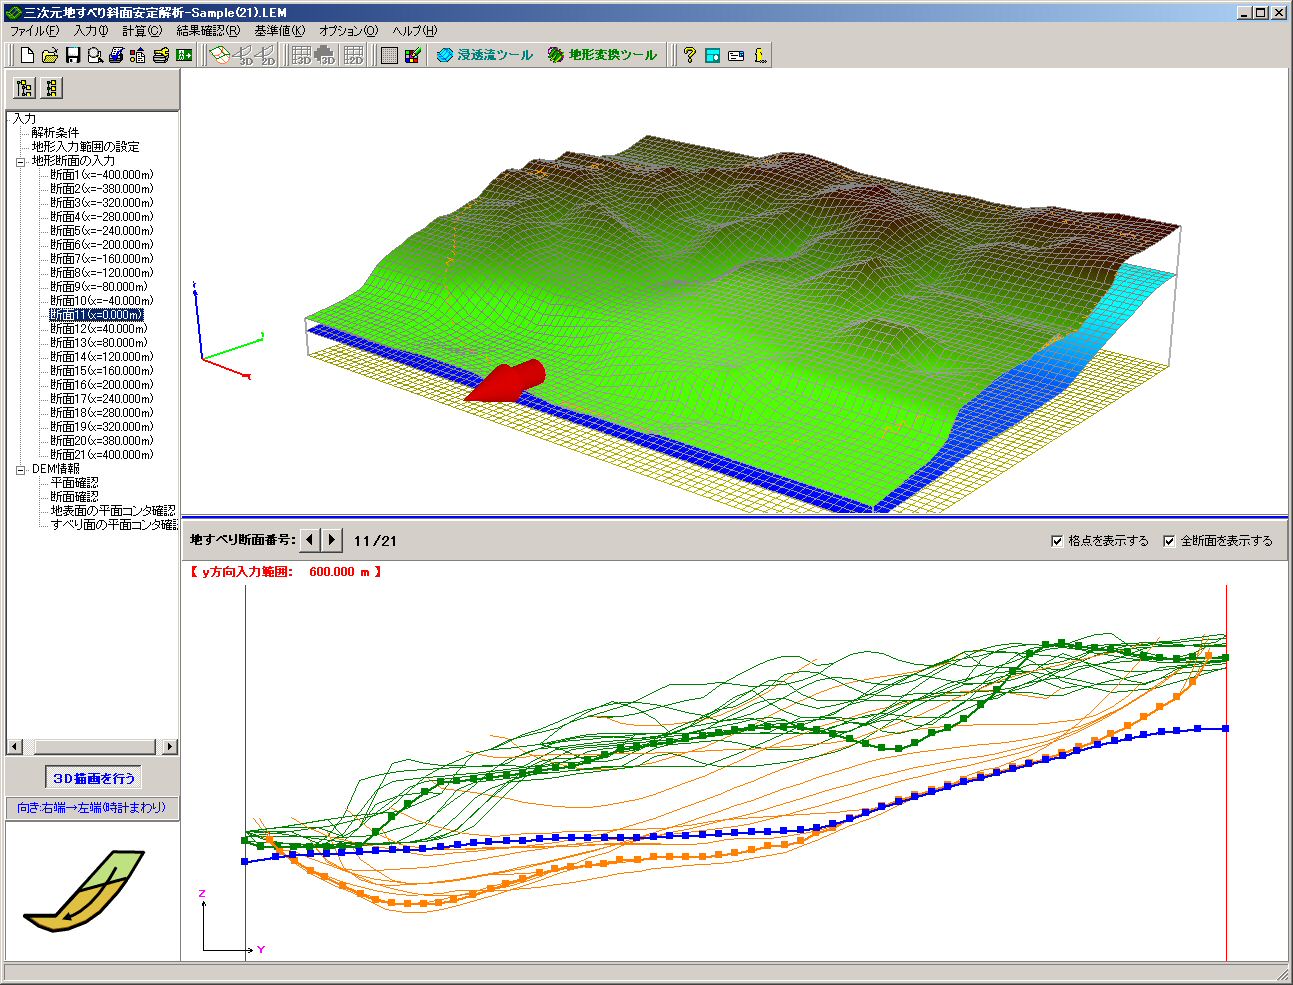The image size is (1293, 985).
Task: Click the Save floppy disk icon
Action: 72,56
